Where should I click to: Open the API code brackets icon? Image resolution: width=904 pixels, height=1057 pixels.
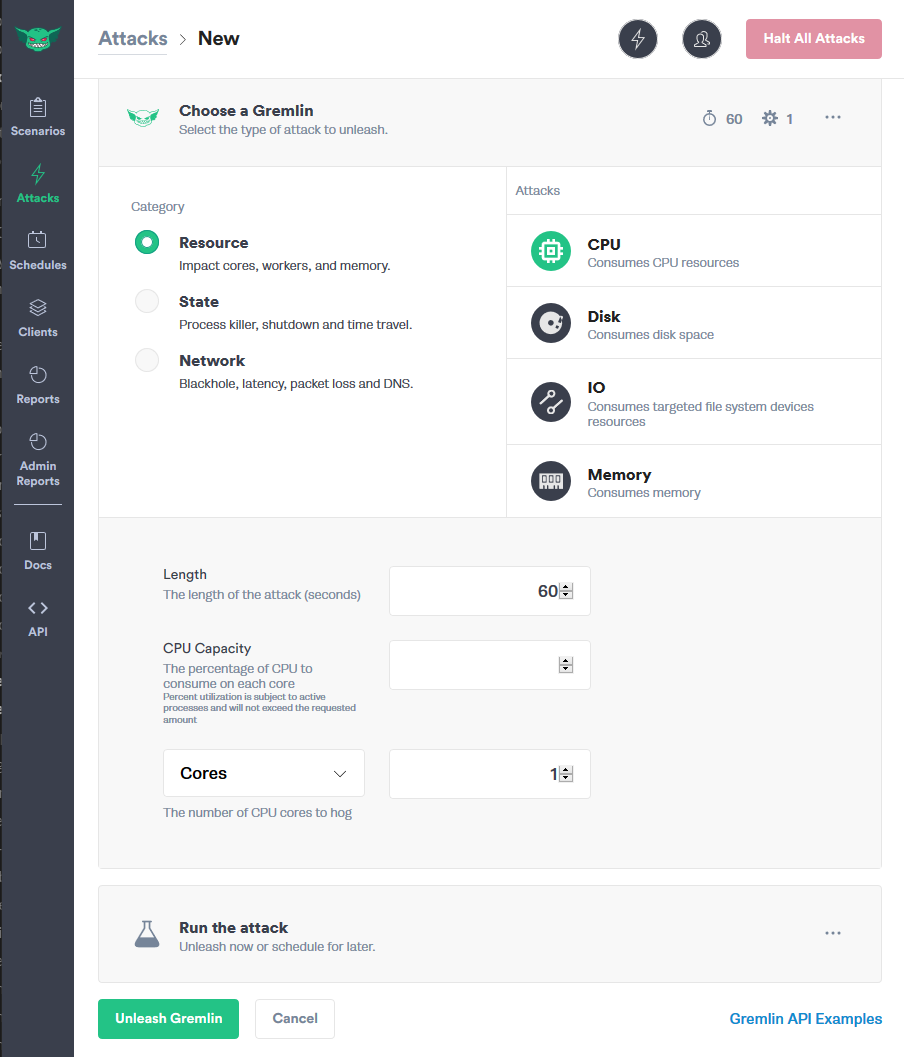pyautogui.click(x=38, y=608)
